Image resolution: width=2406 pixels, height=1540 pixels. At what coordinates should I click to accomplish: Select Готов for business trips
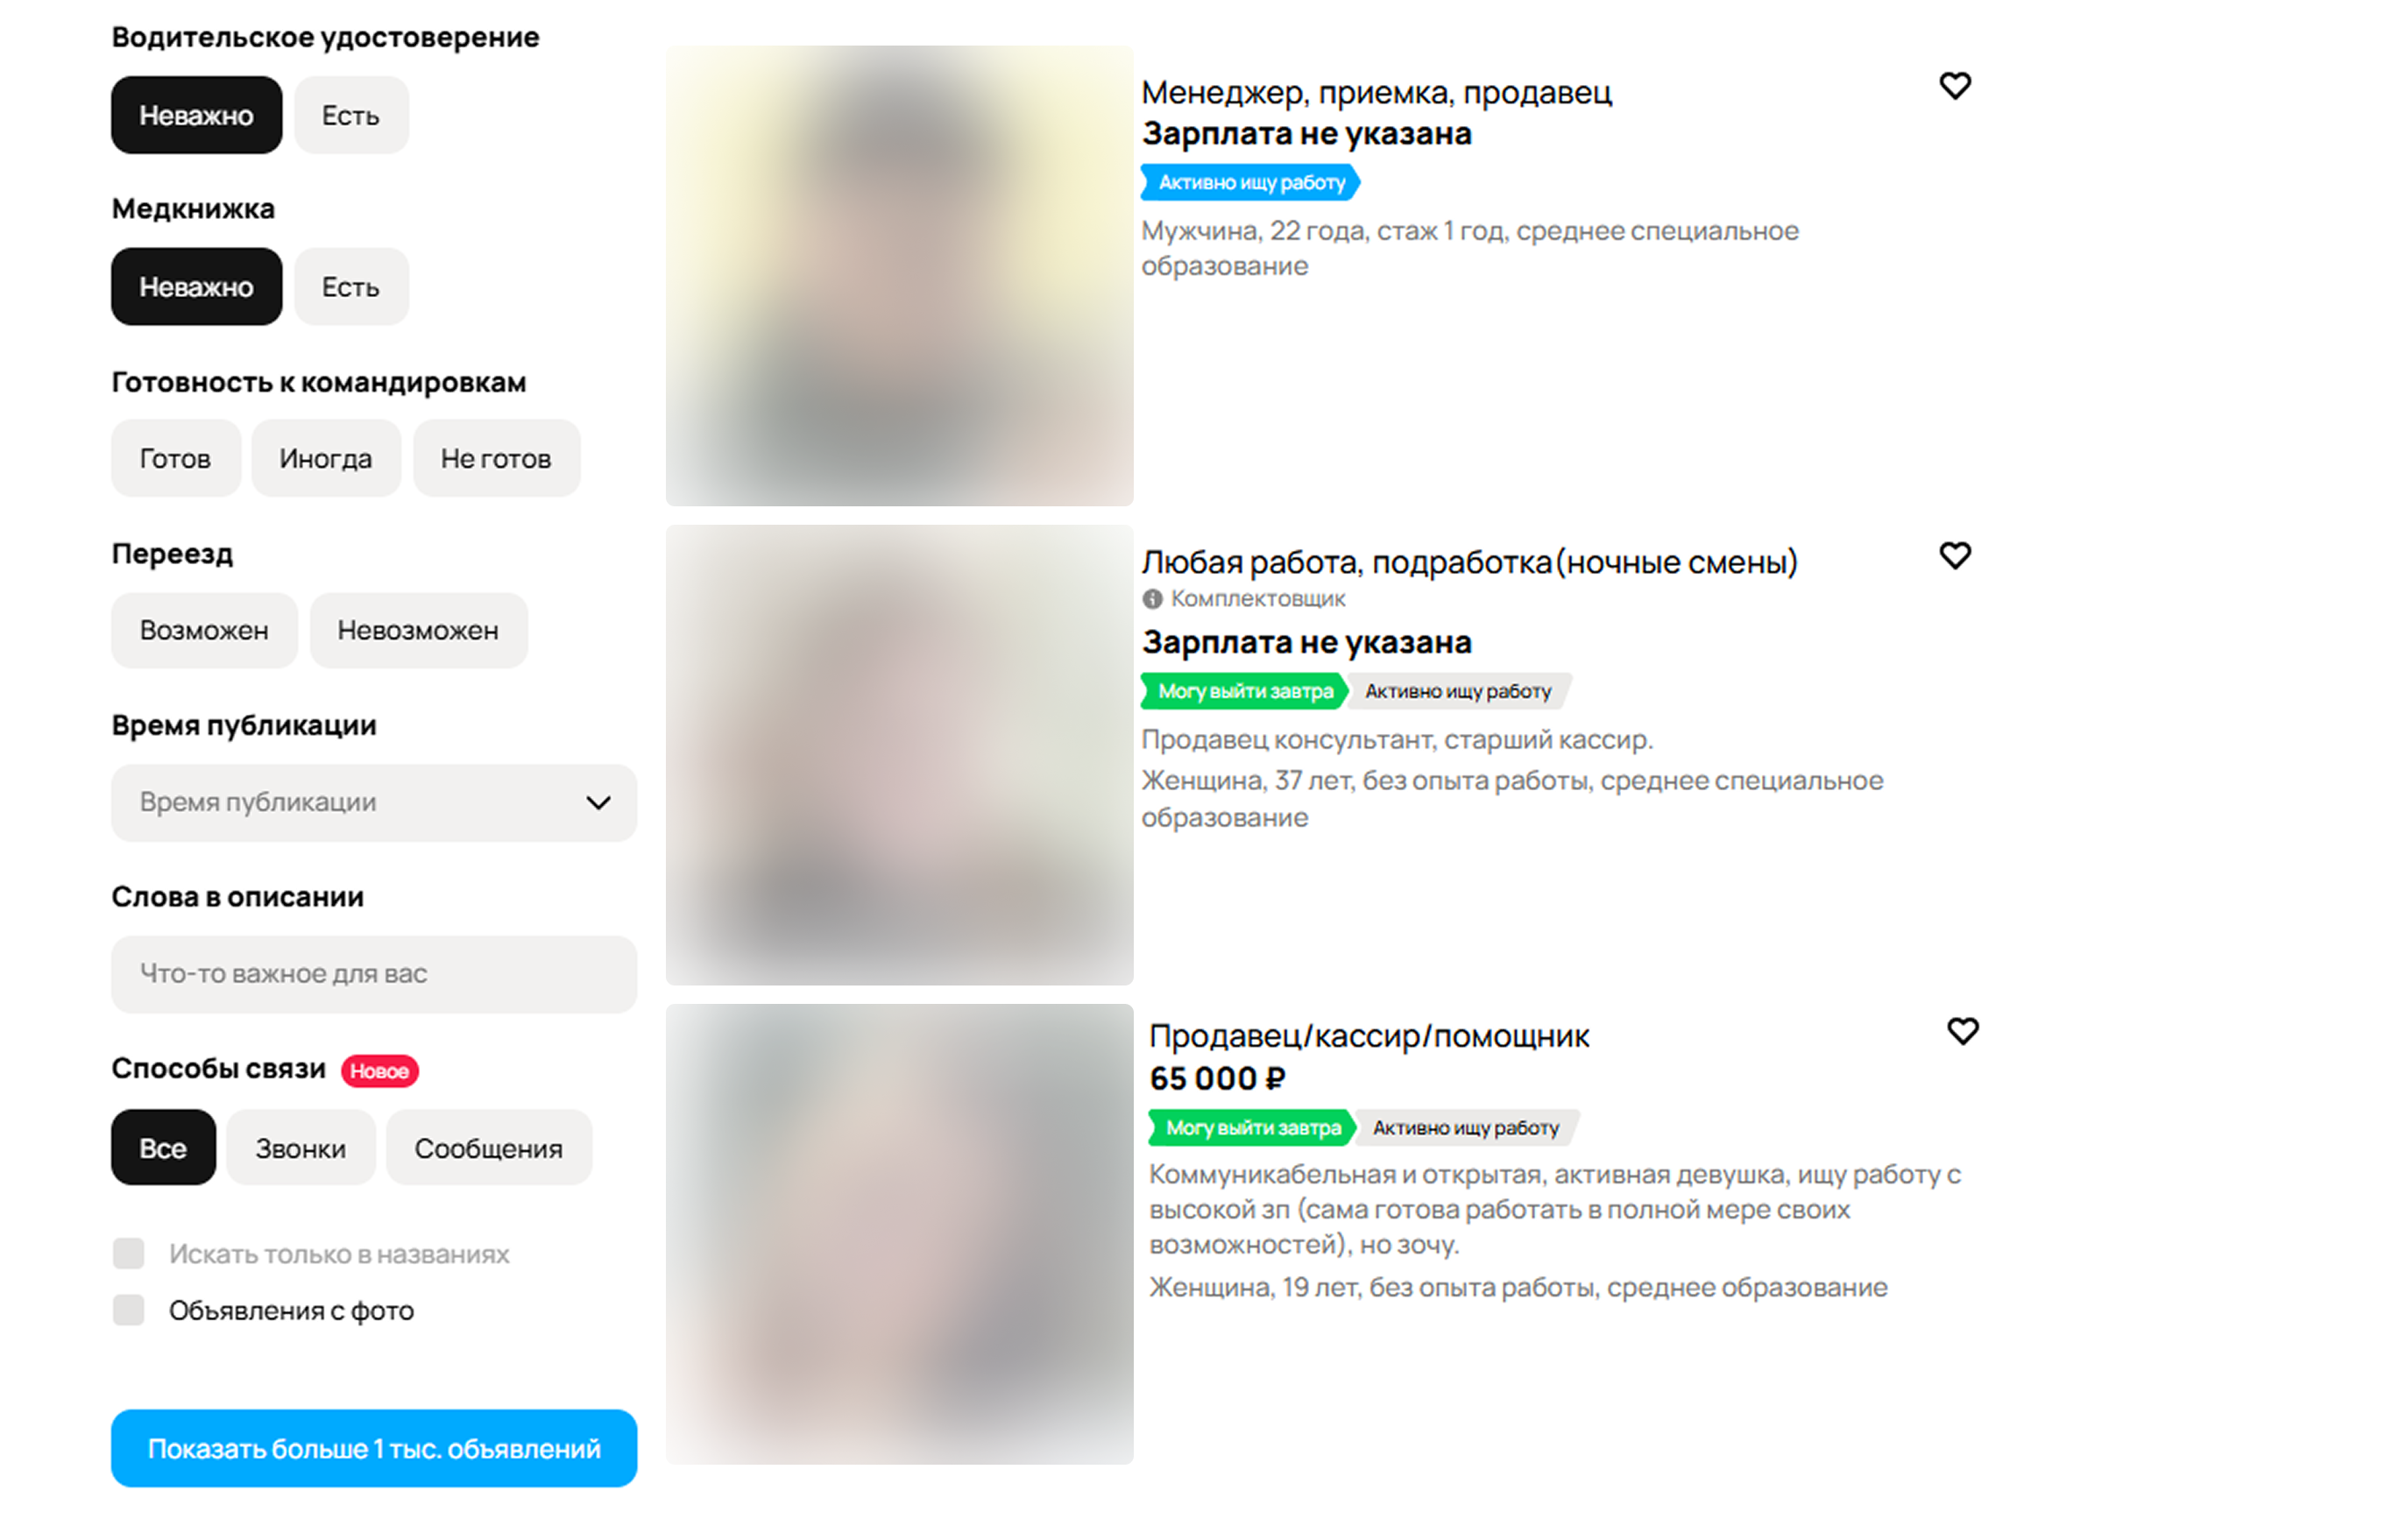click(x=176, y=459)
